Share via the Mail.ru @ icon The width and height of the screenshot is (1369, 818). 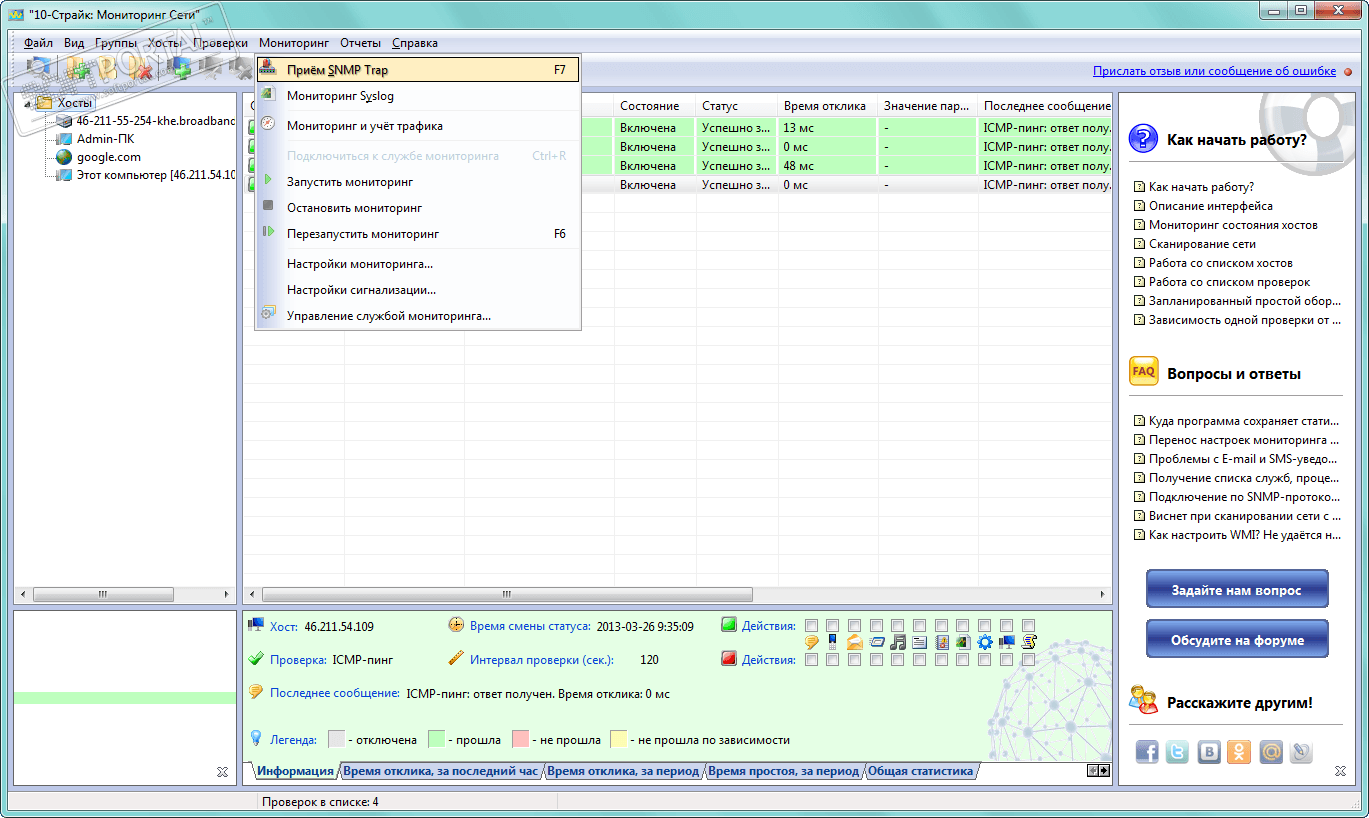(1270, 752)
